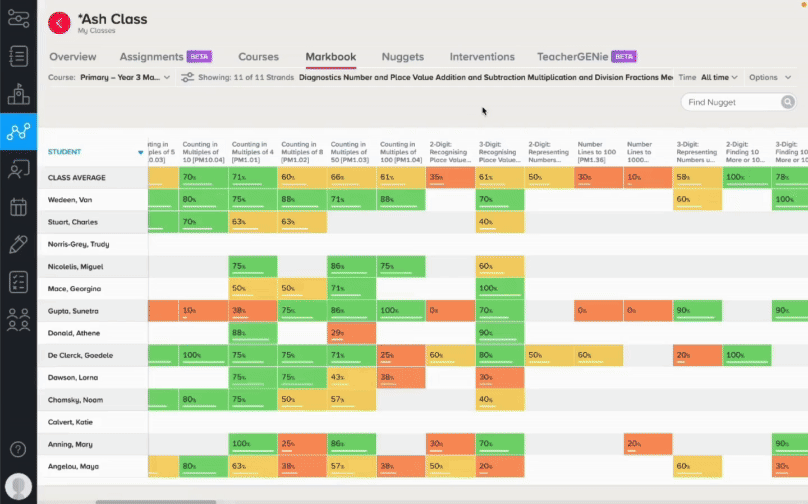The height and width of the screenshot is (504, 808).
Task: Select the pencil icon in the sidebar
Action: pyautogui.click(x=19, y=244)
